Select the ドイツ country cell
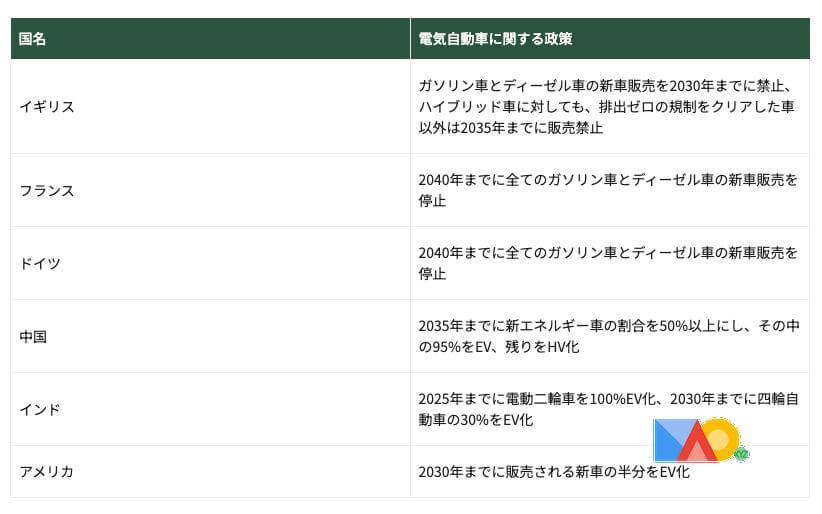822x514 pixels. (x=40, y=263)
